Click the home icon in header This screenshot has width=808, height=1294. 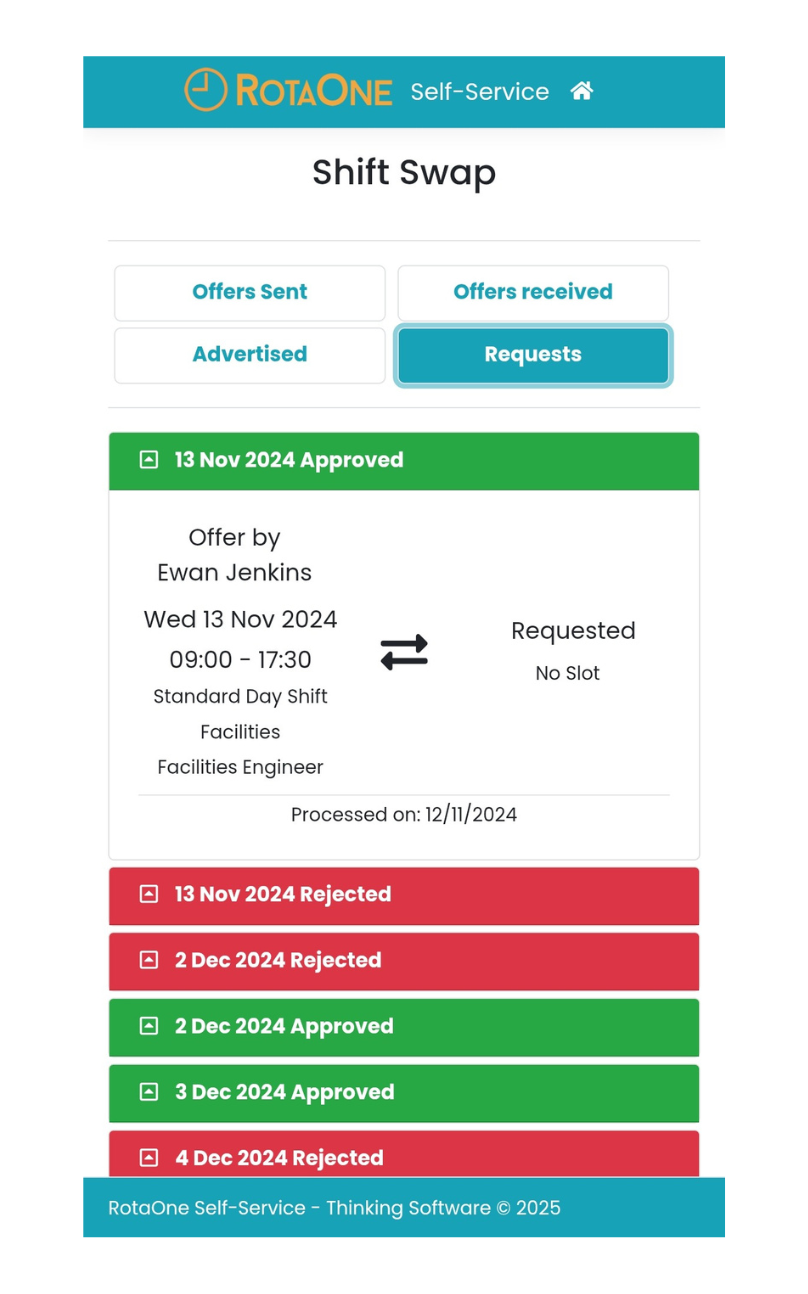(x=582, y=91)
